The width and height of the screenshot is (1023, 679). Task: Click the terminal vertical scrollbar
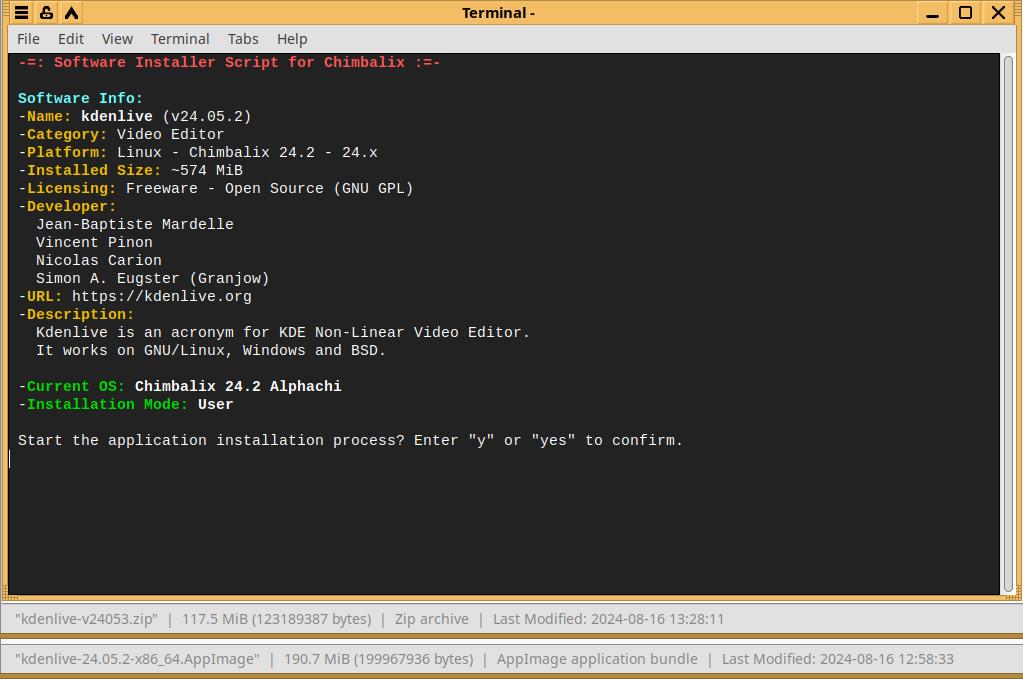click(x=1008, y=324)
